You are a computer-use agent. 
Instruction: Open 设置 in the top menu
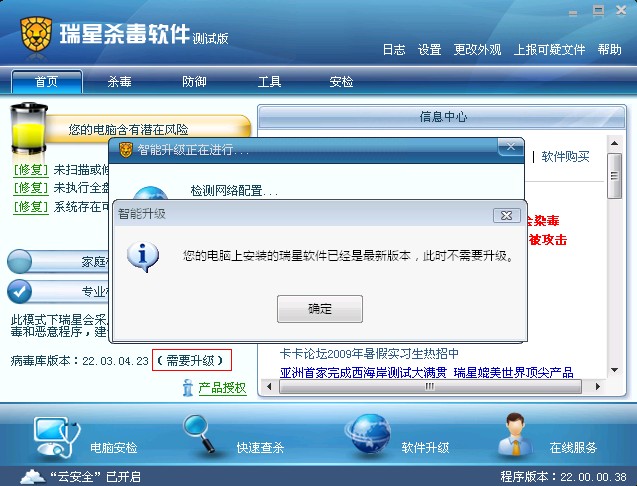point(429,50)
